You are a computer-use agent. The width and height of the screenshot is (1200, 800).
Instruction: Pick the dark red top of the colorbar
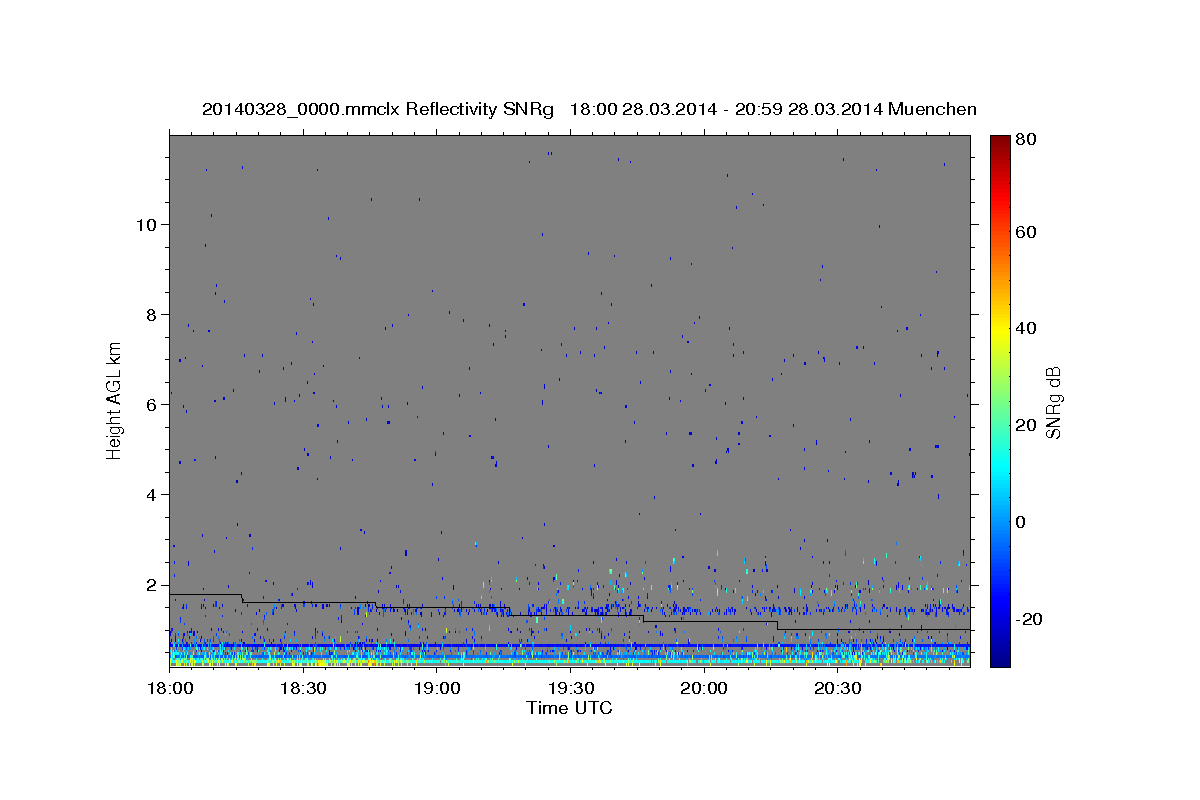[x=999, y=140]
